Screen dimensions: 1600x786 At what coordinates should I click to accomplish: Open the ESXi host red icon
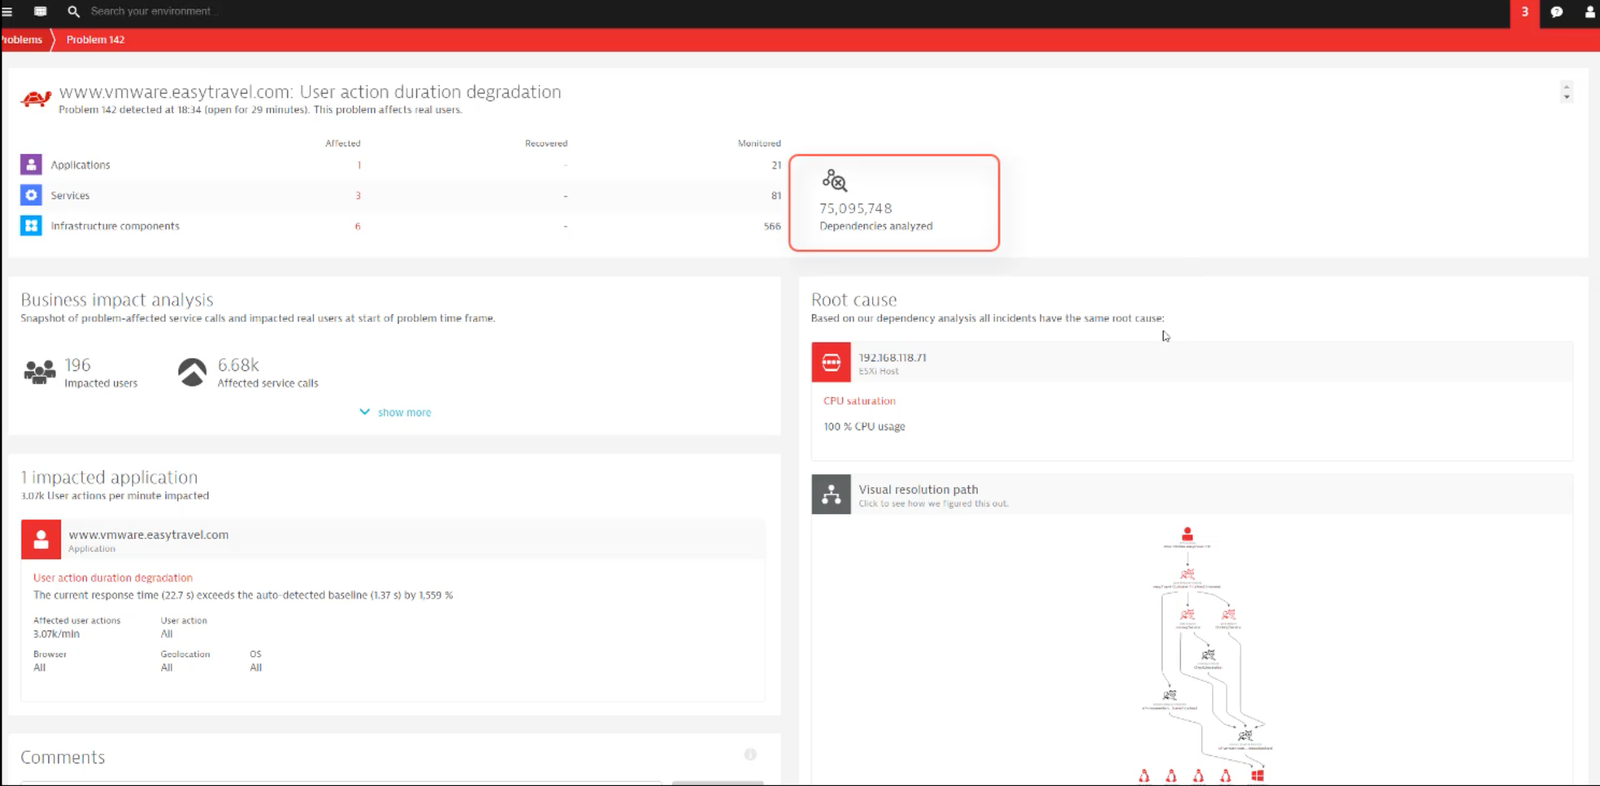coord(831,363)
